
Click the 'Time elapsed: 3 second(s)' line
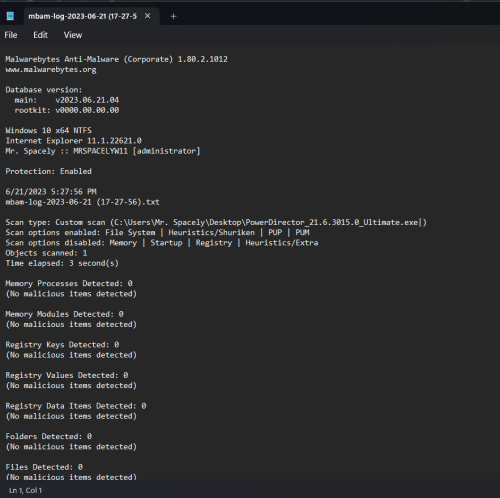point(62,263)
